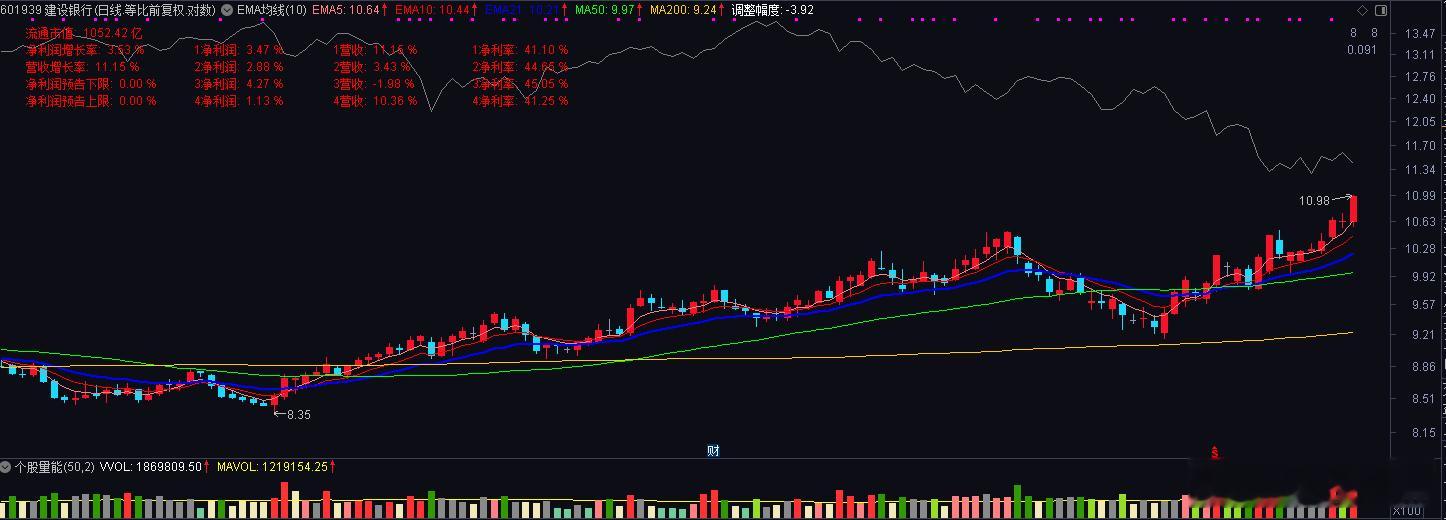Select the 3净利润: 4.27 % entry
The height and width of the screenshot is (520, 1446).
238,84
